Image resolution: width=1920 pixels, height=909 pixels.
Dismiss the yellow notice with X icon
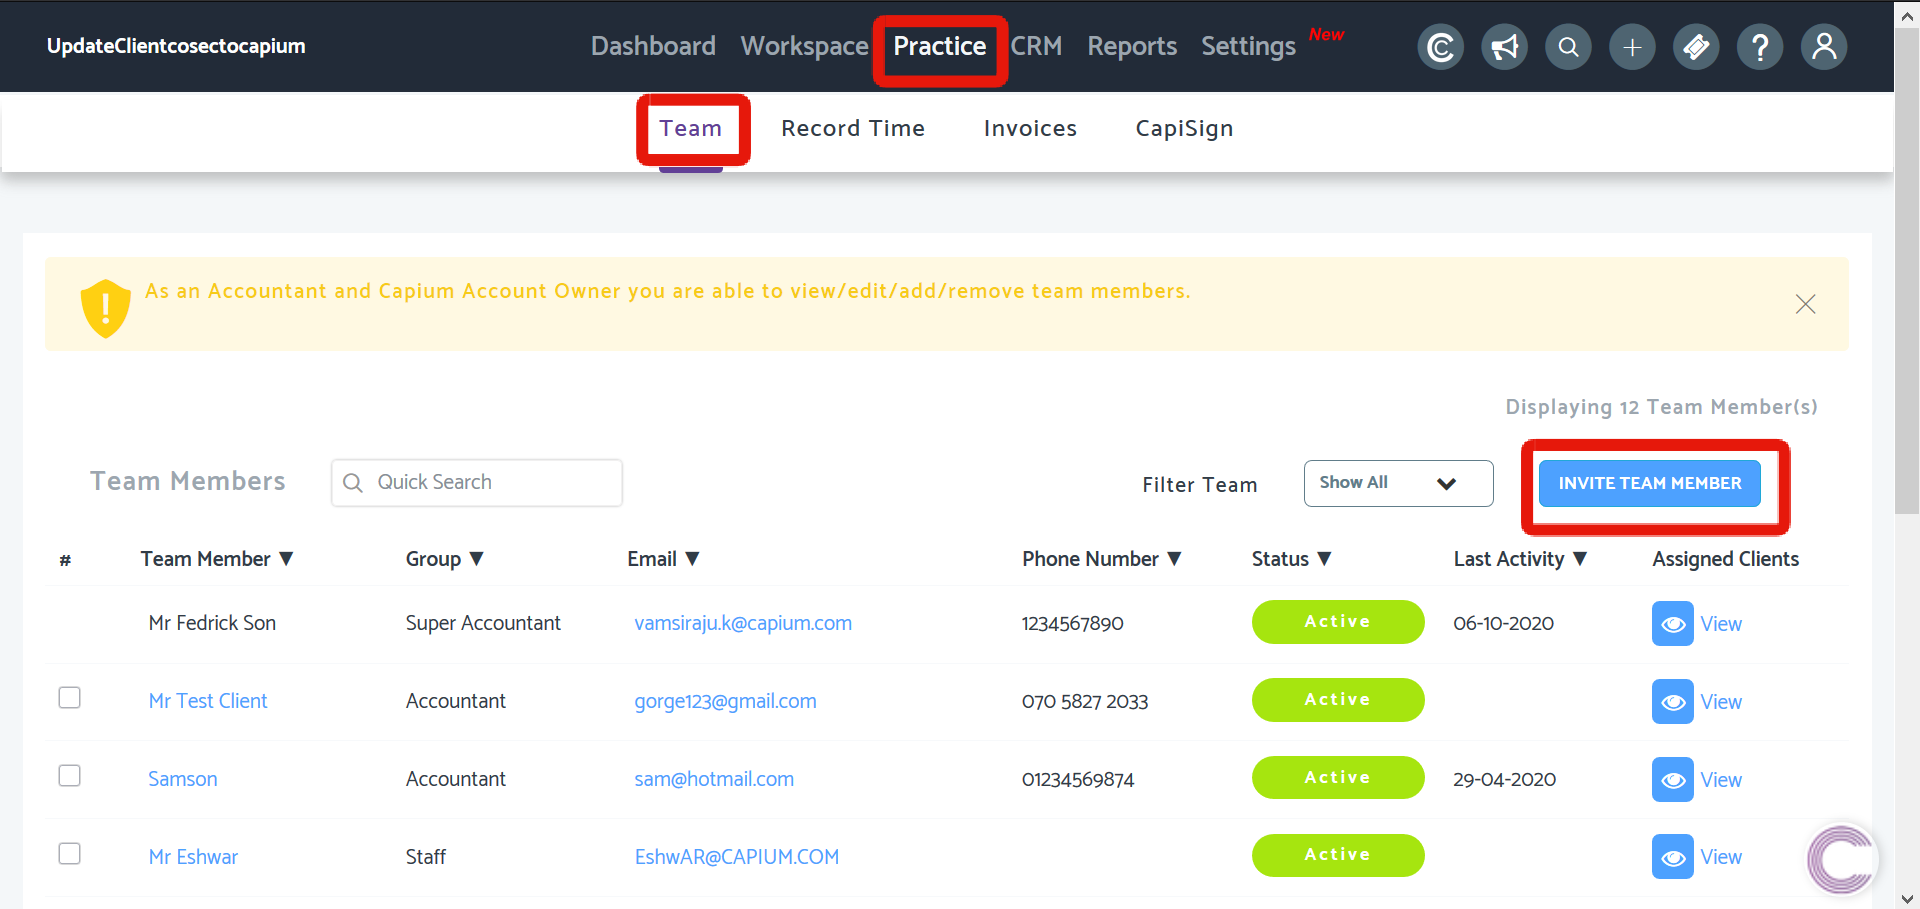pyautogui.click(x=1805, y=304)
